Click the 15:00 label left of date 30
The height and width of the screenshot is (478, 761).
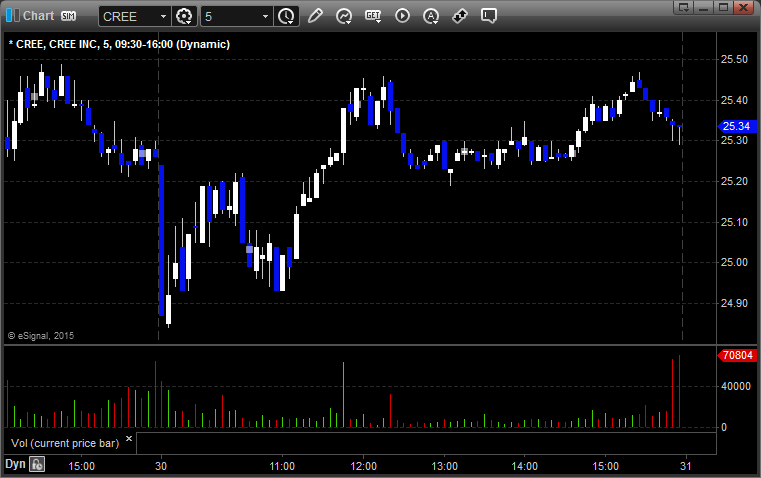click(82, 466)
